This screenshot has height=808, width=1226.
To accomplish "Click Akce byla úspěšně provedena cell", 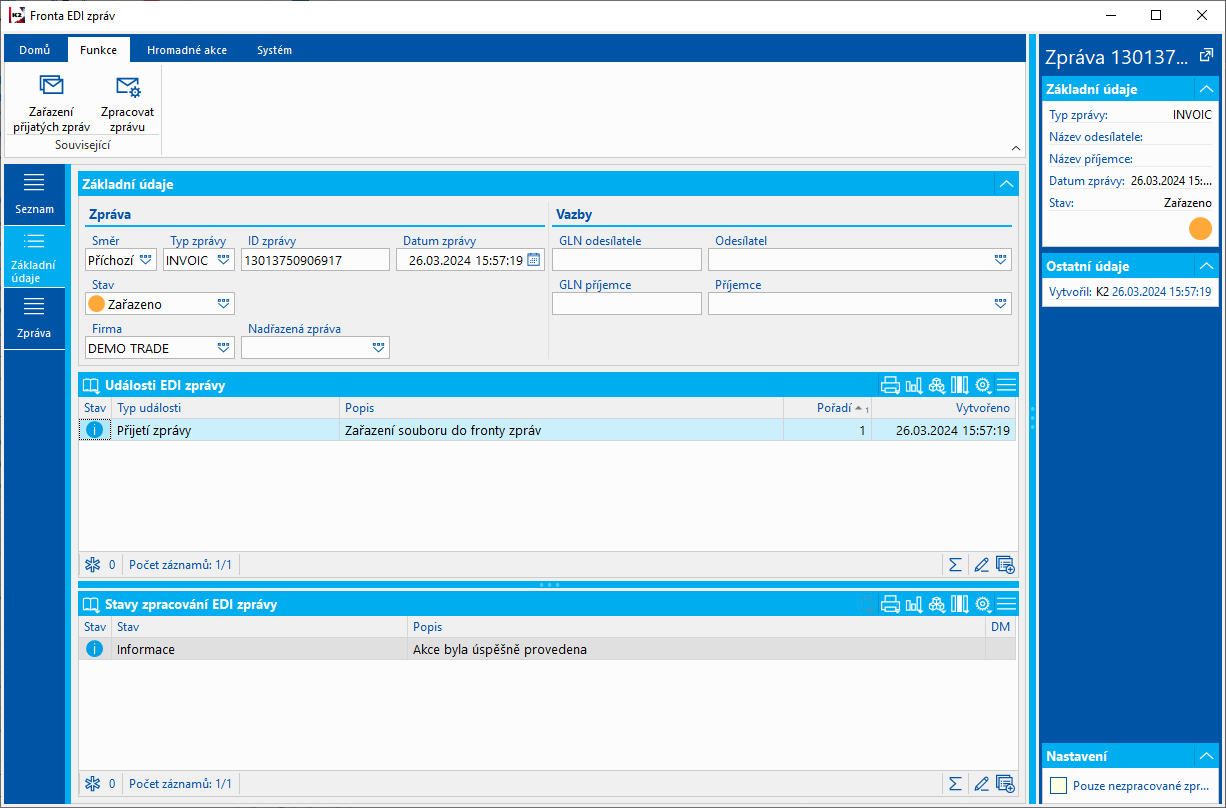I will [x=697, y=649].
